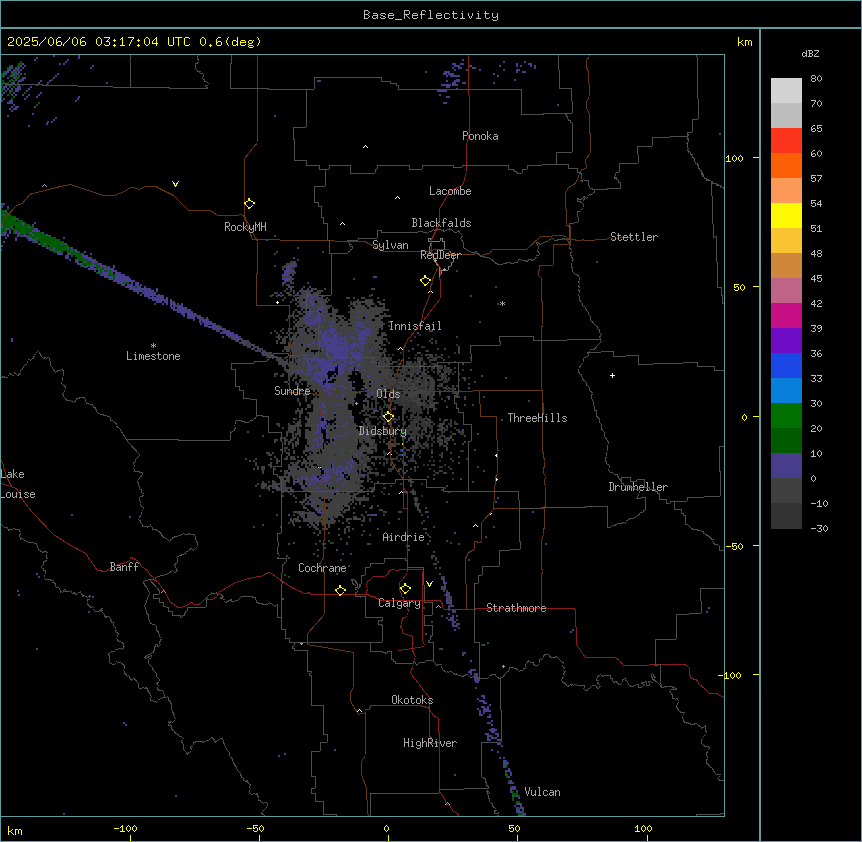
Task: Select the RedDeer label
Action: coord(440,255)
